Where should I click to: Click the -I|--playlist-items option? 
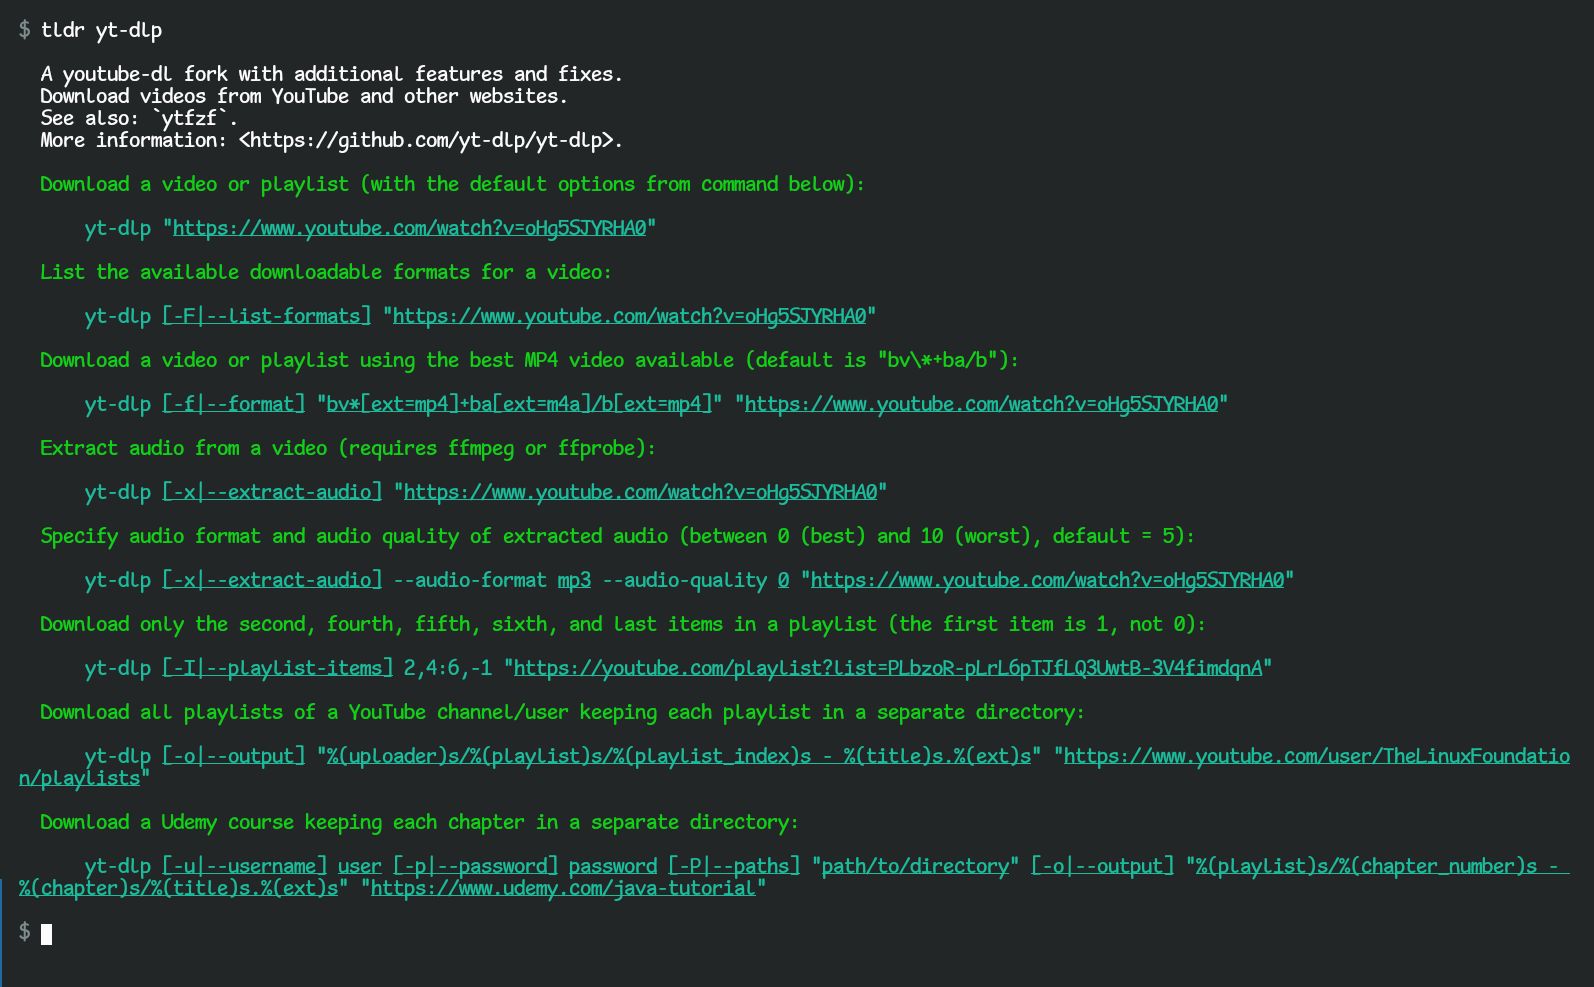click(x=277, y=668)
